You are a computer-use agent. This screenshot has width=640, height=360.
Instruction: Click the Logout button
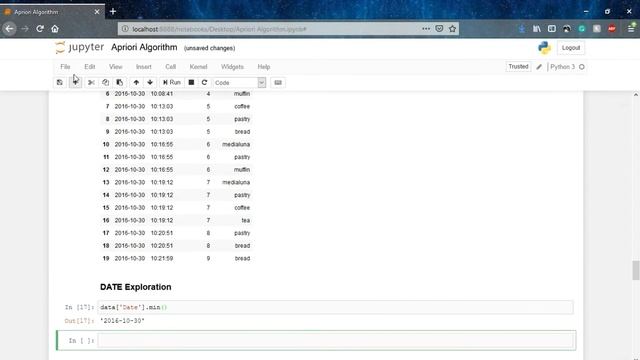pos(571,48)
